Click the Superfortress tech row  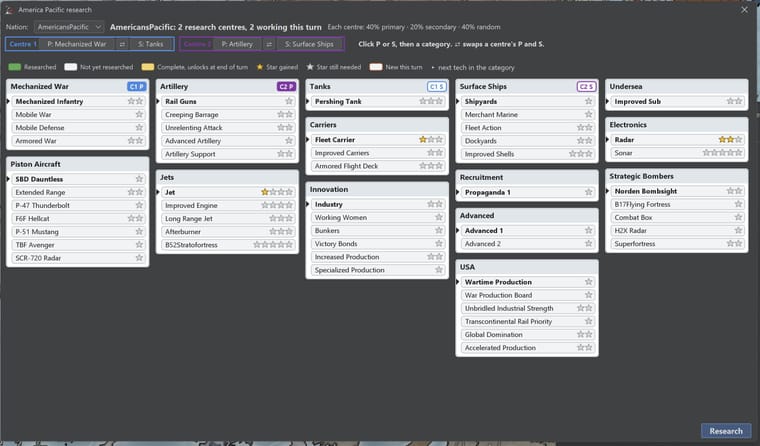click(677, 243)
